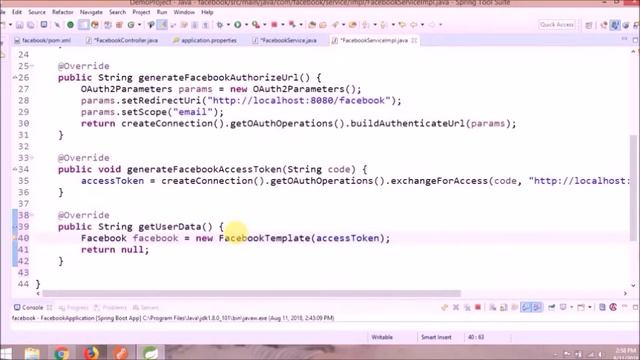Open dropdown next to green G icon
This screenshot has width=640, height=360.
click(139, 25)
